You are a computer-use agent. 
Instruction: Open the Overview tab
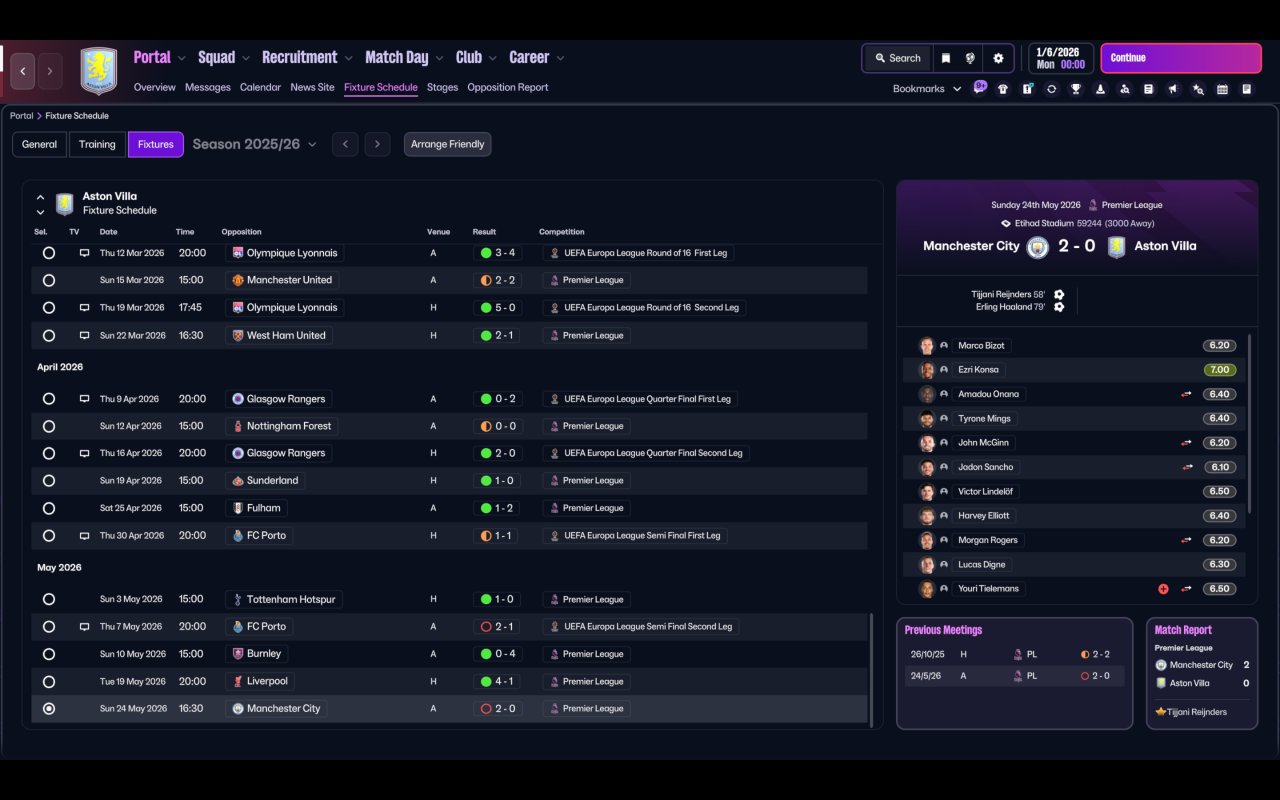pyautogui.click(x=155, y=87)
